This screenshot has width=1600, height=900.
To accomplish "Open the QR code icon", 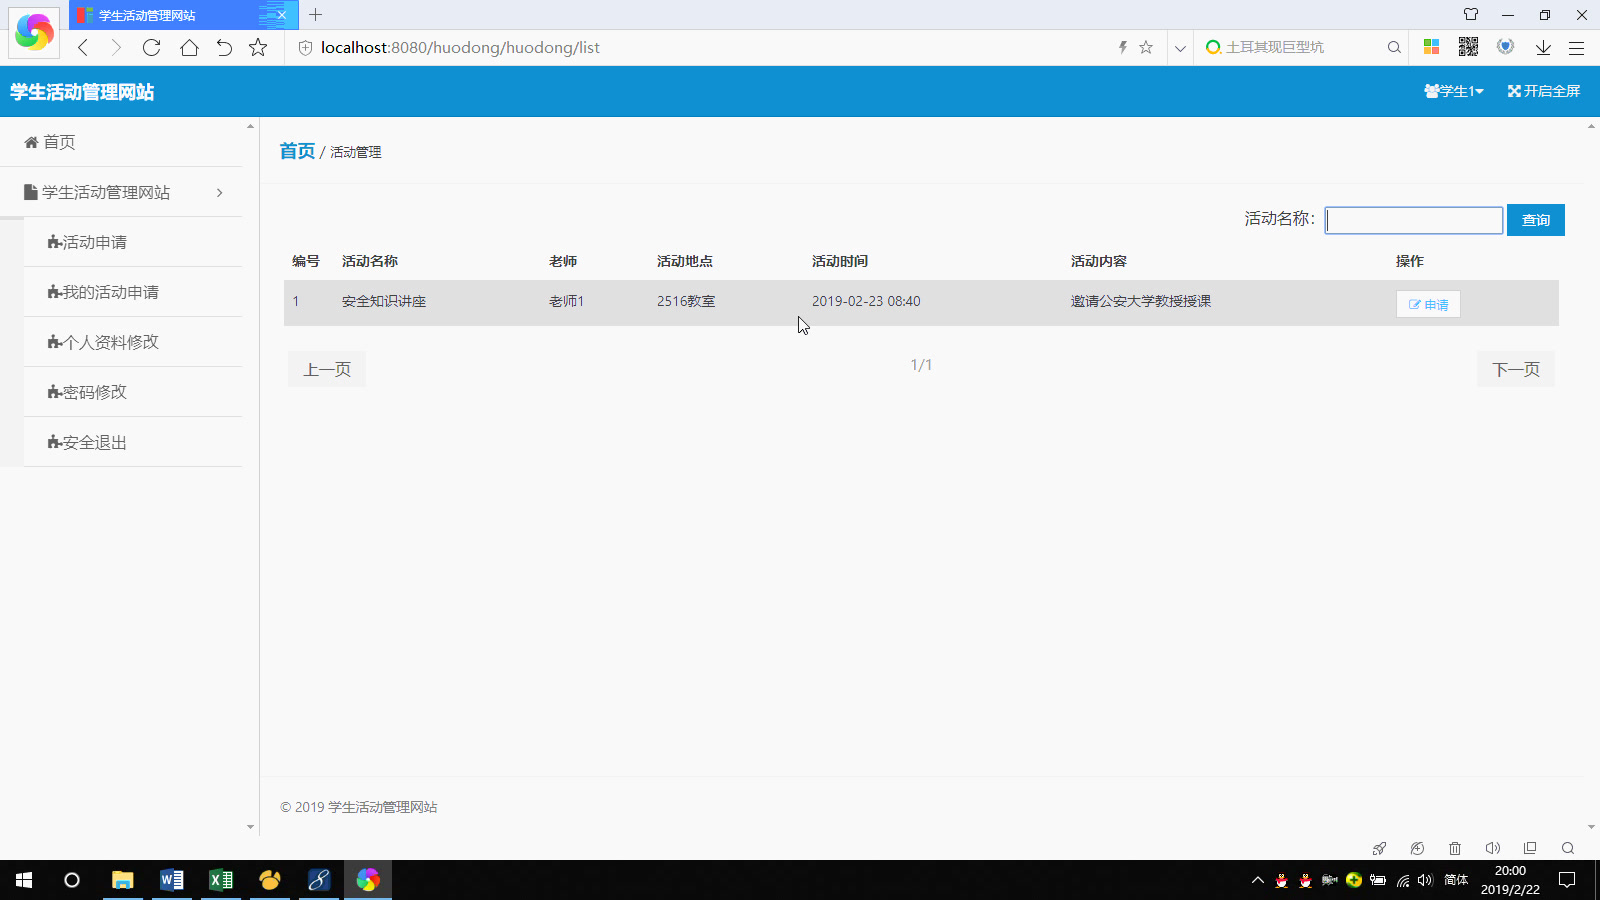I will click(x=1468, y=47).
